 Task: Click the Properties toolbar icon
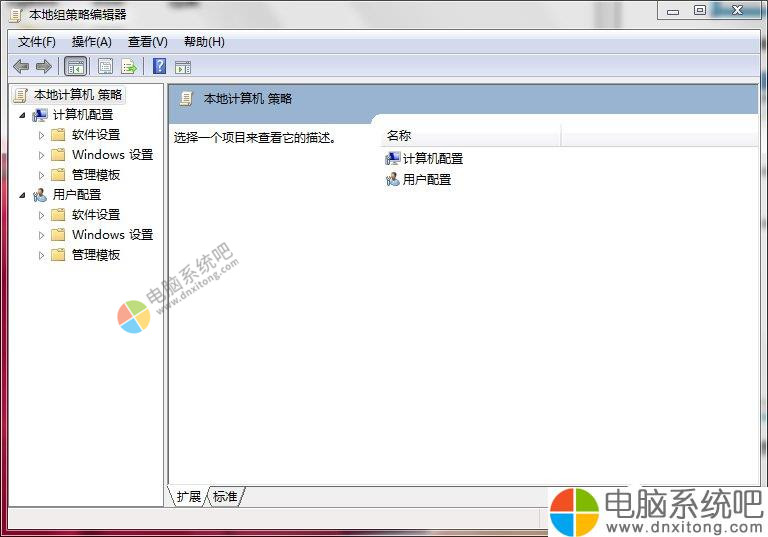[x=105, y=66]
